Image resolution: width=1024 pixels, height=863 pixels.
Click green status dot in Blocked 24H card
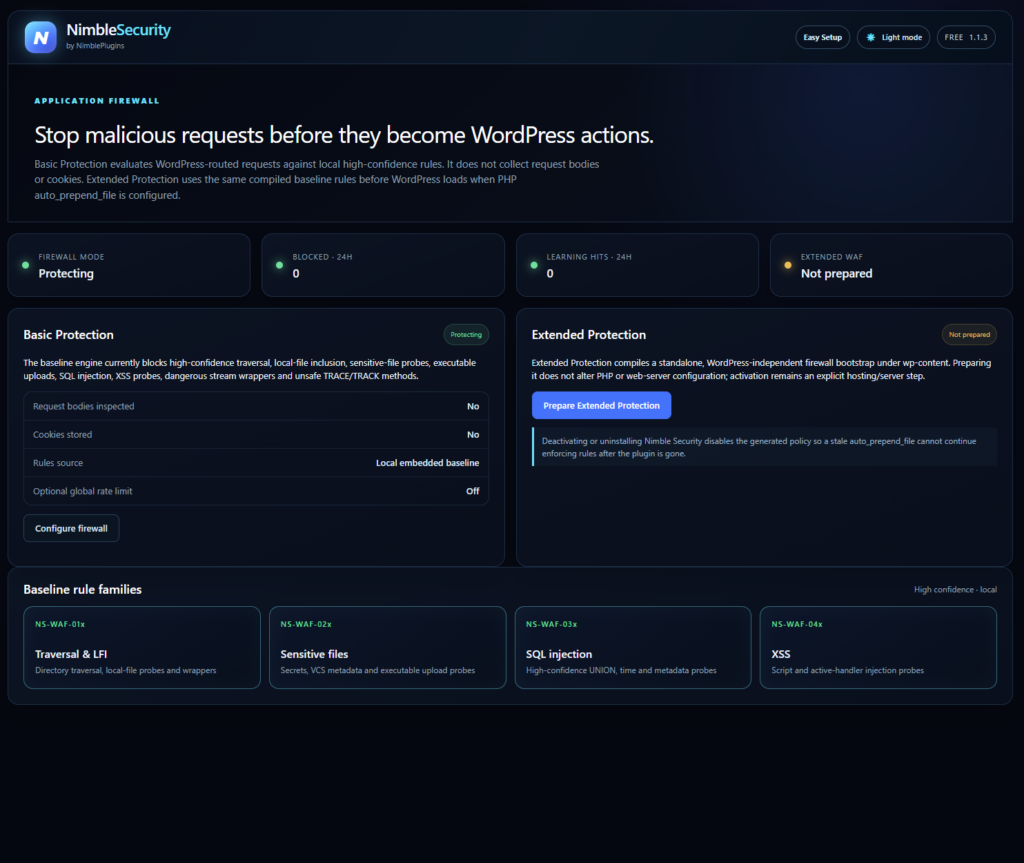(x=280, y=265)
